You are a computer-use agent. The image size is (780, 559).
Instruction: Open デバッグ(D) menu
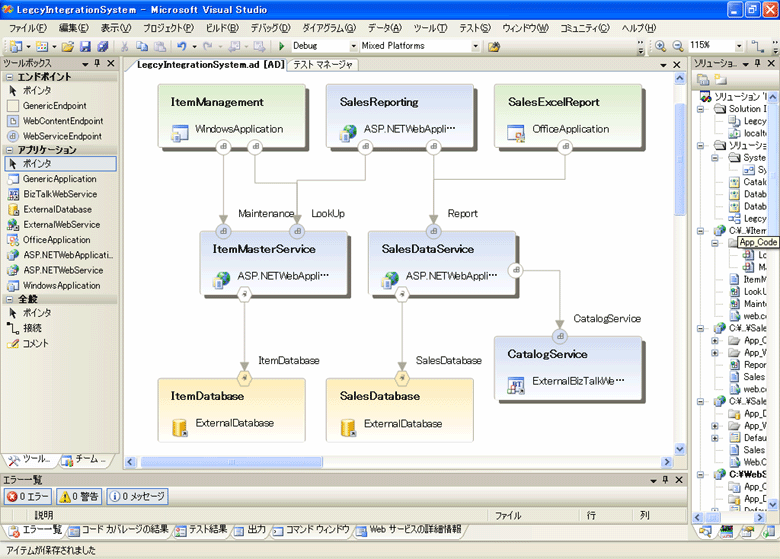pyautogui.click(x=270, y=28)
